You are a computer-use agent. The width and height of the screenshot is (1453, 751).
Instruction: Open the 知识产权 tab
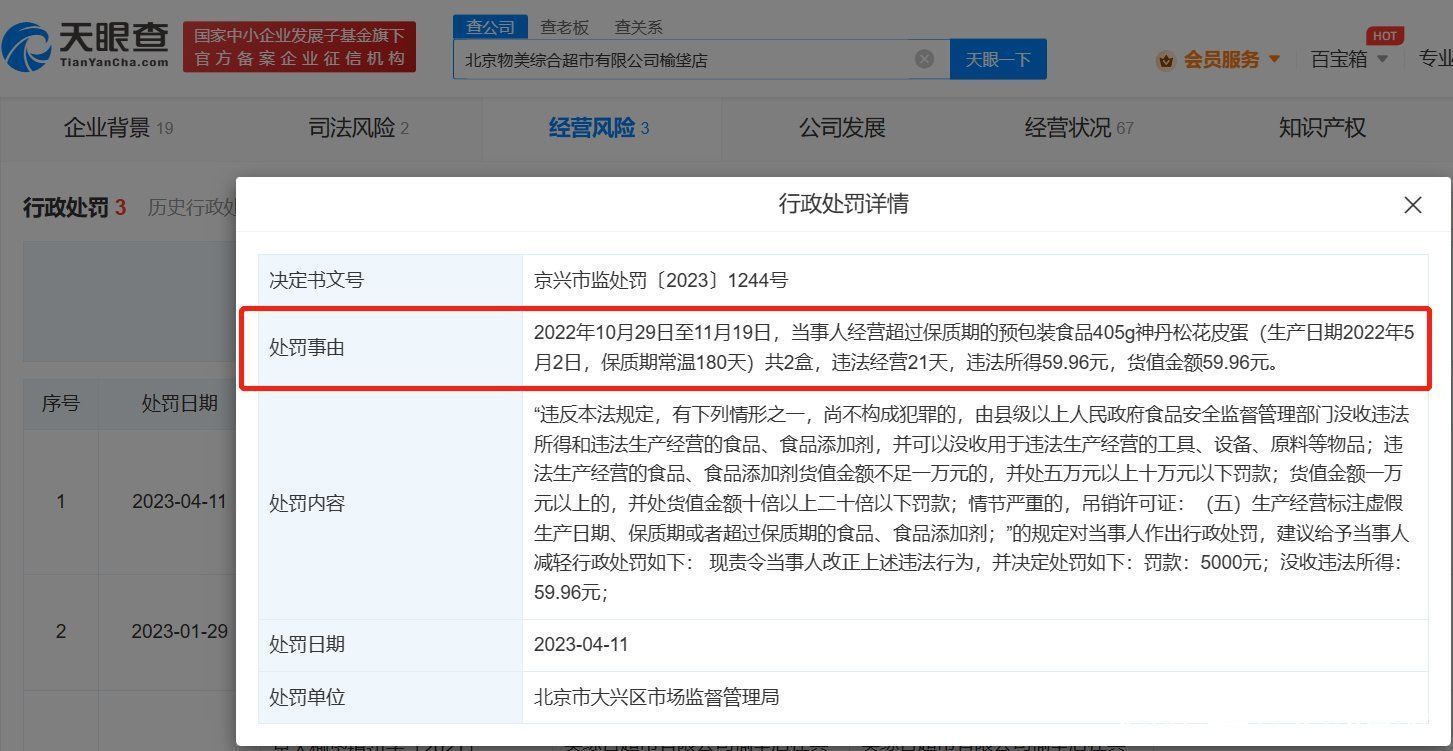[1322, 128]
